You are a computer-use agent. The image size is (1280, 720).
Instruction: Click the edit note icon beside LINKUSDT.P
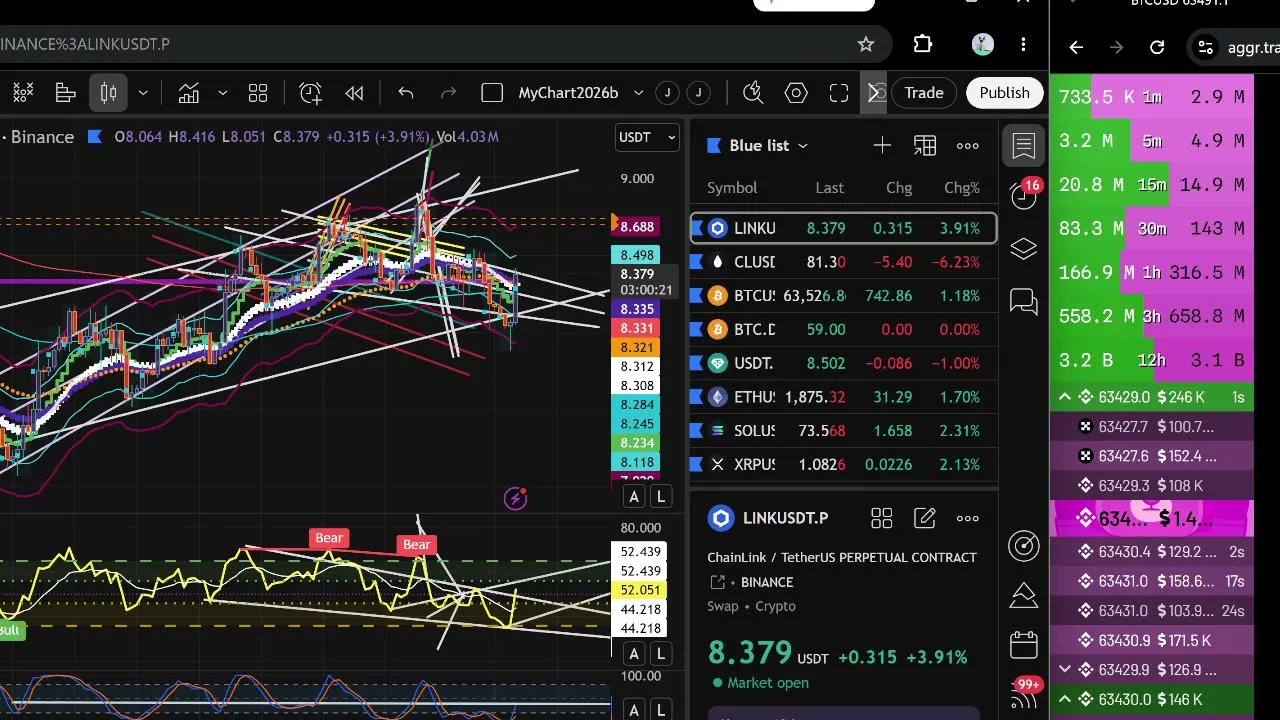click(x=925, y=518)
